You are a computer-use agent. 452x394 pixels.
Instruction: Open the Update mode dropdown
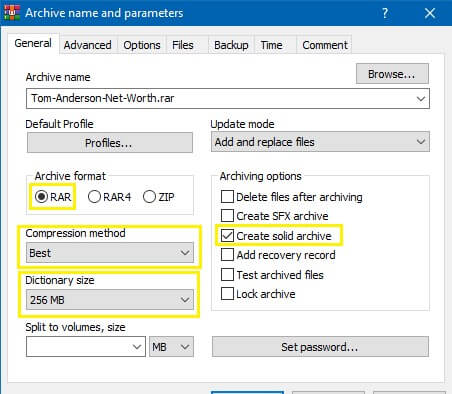pos(320,142)
